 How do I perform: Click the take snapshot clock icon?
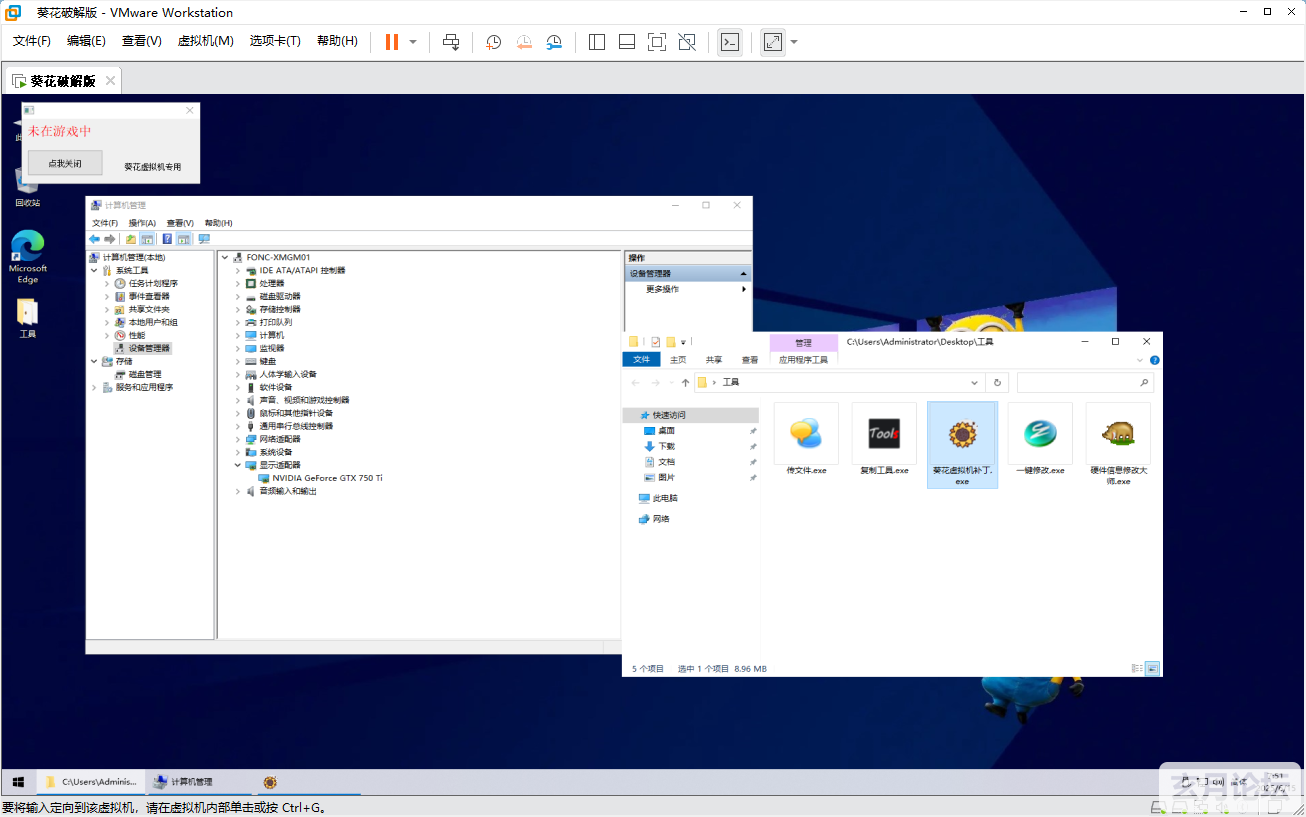[494, 42]
